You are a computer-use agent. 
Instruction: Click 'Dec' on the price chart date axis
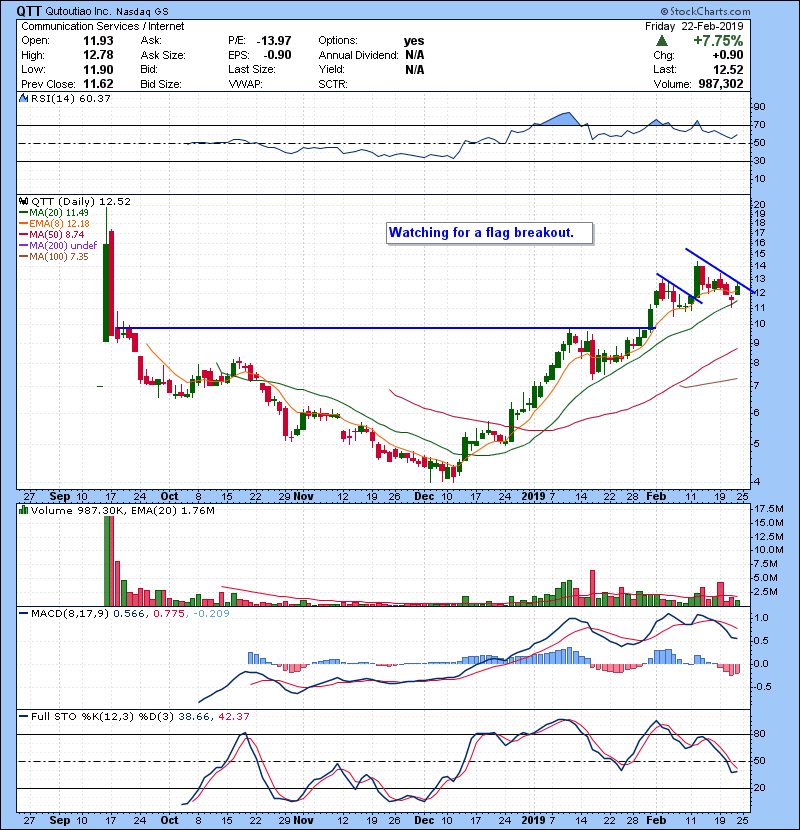coord(425,497)
